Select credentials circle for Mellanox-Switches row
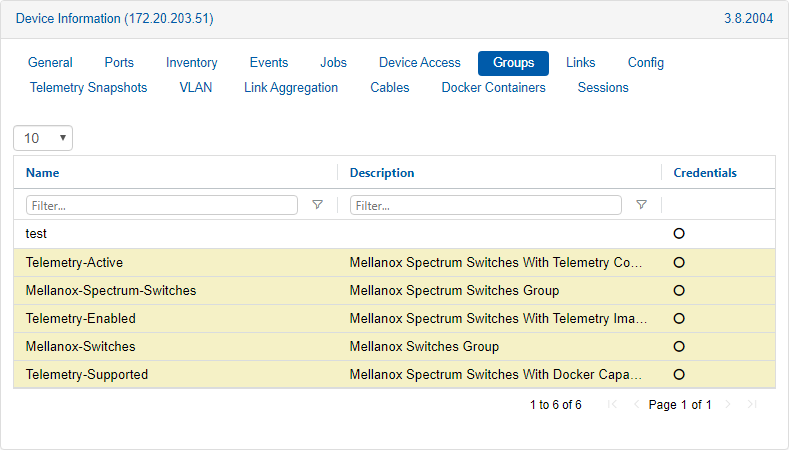The width and height of the screenshot is (789, 450). 679,347
